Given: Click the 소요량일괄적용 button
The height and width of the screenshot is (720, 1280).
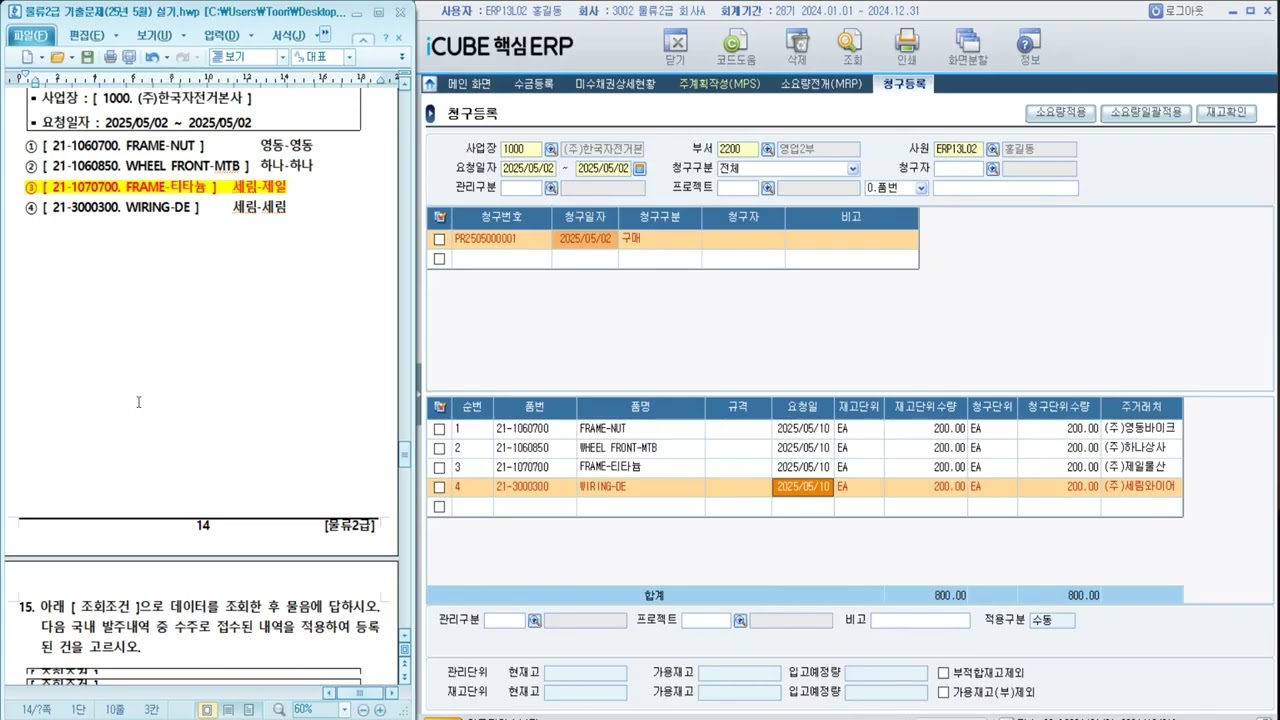Looking at the screenshot, I should coord(1146,112).
